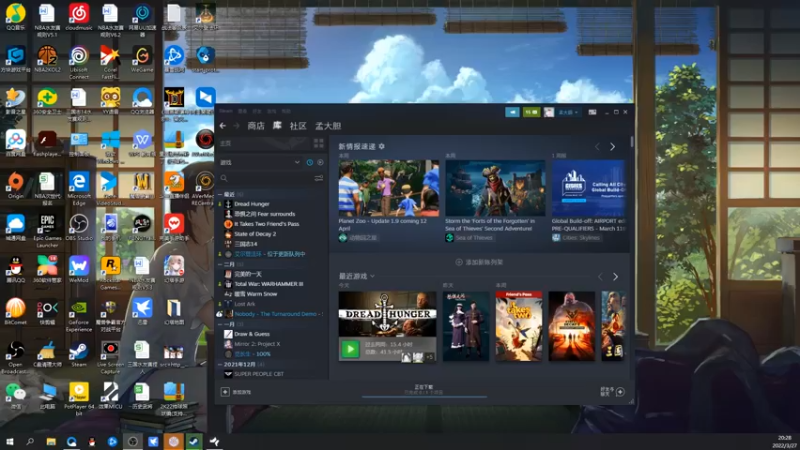Open the Dread Hunger banner thumbnail

387,314
